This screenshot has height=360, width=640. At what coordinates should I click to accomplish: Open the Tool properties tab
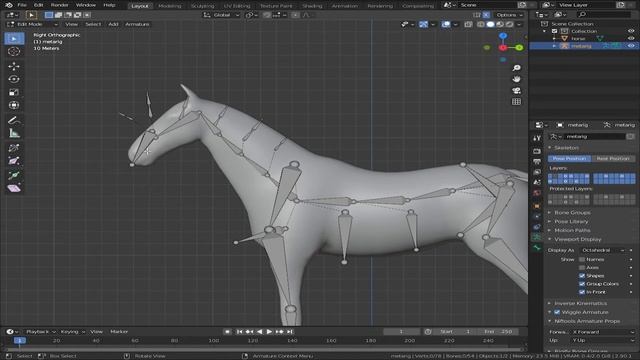tap(537, 139)
